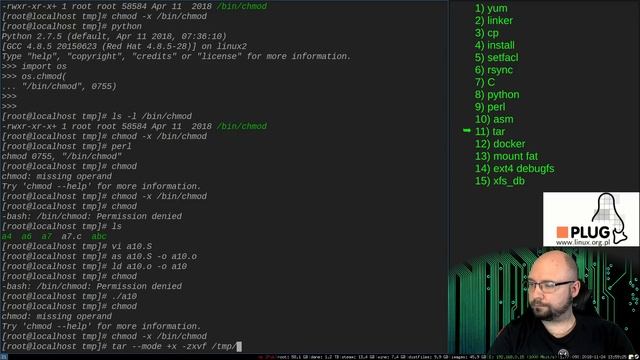Click the '[GCC 4.8.5 20150623' line
Viewport: 640px width, 360px height.
click(124, 46)
